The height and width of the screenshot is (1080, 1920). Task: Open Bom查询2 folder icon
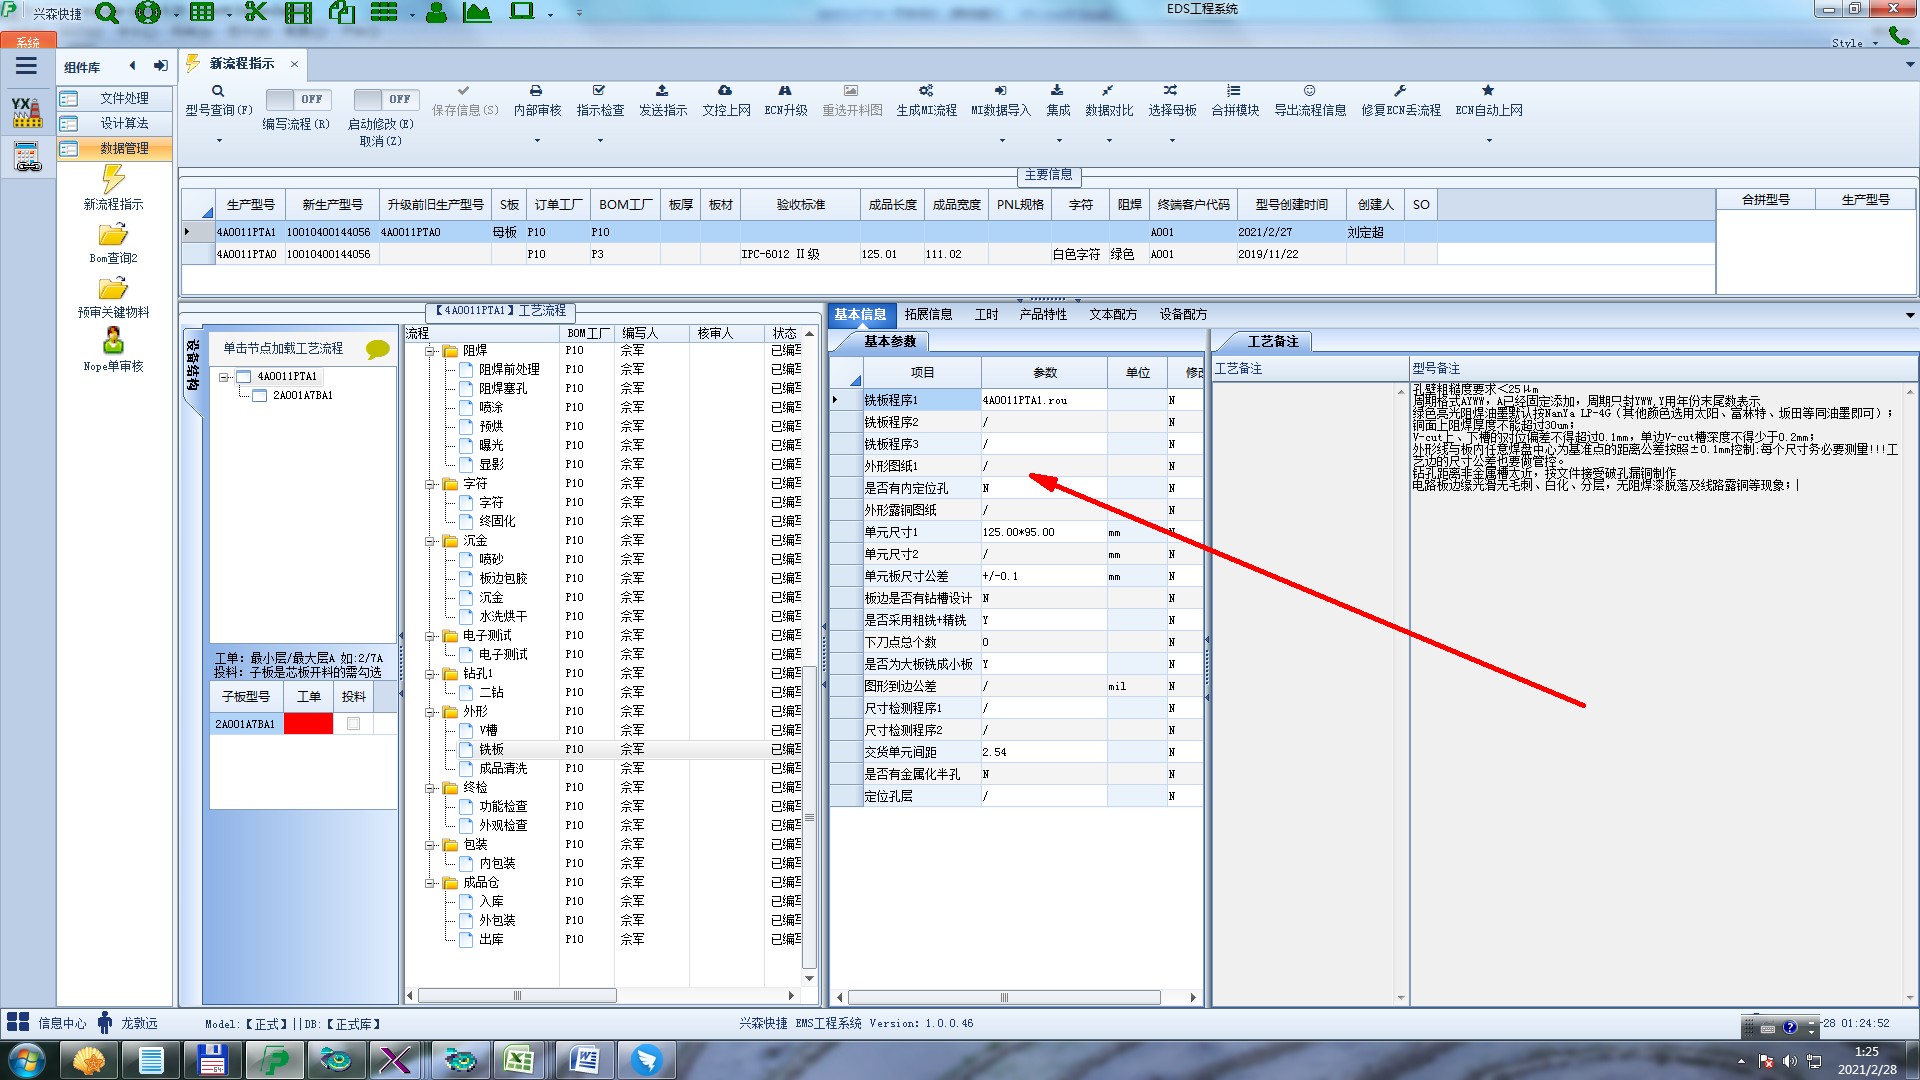point(113,235)
